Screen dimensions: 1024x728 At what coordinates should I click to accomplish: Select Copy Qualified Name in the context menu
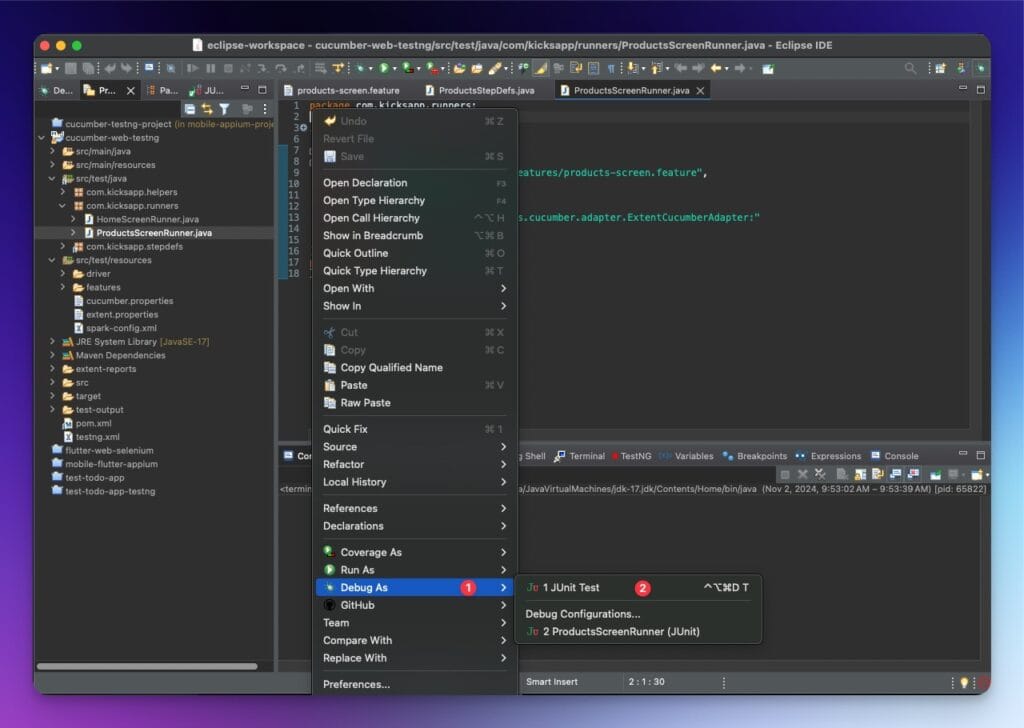point(414,368)
